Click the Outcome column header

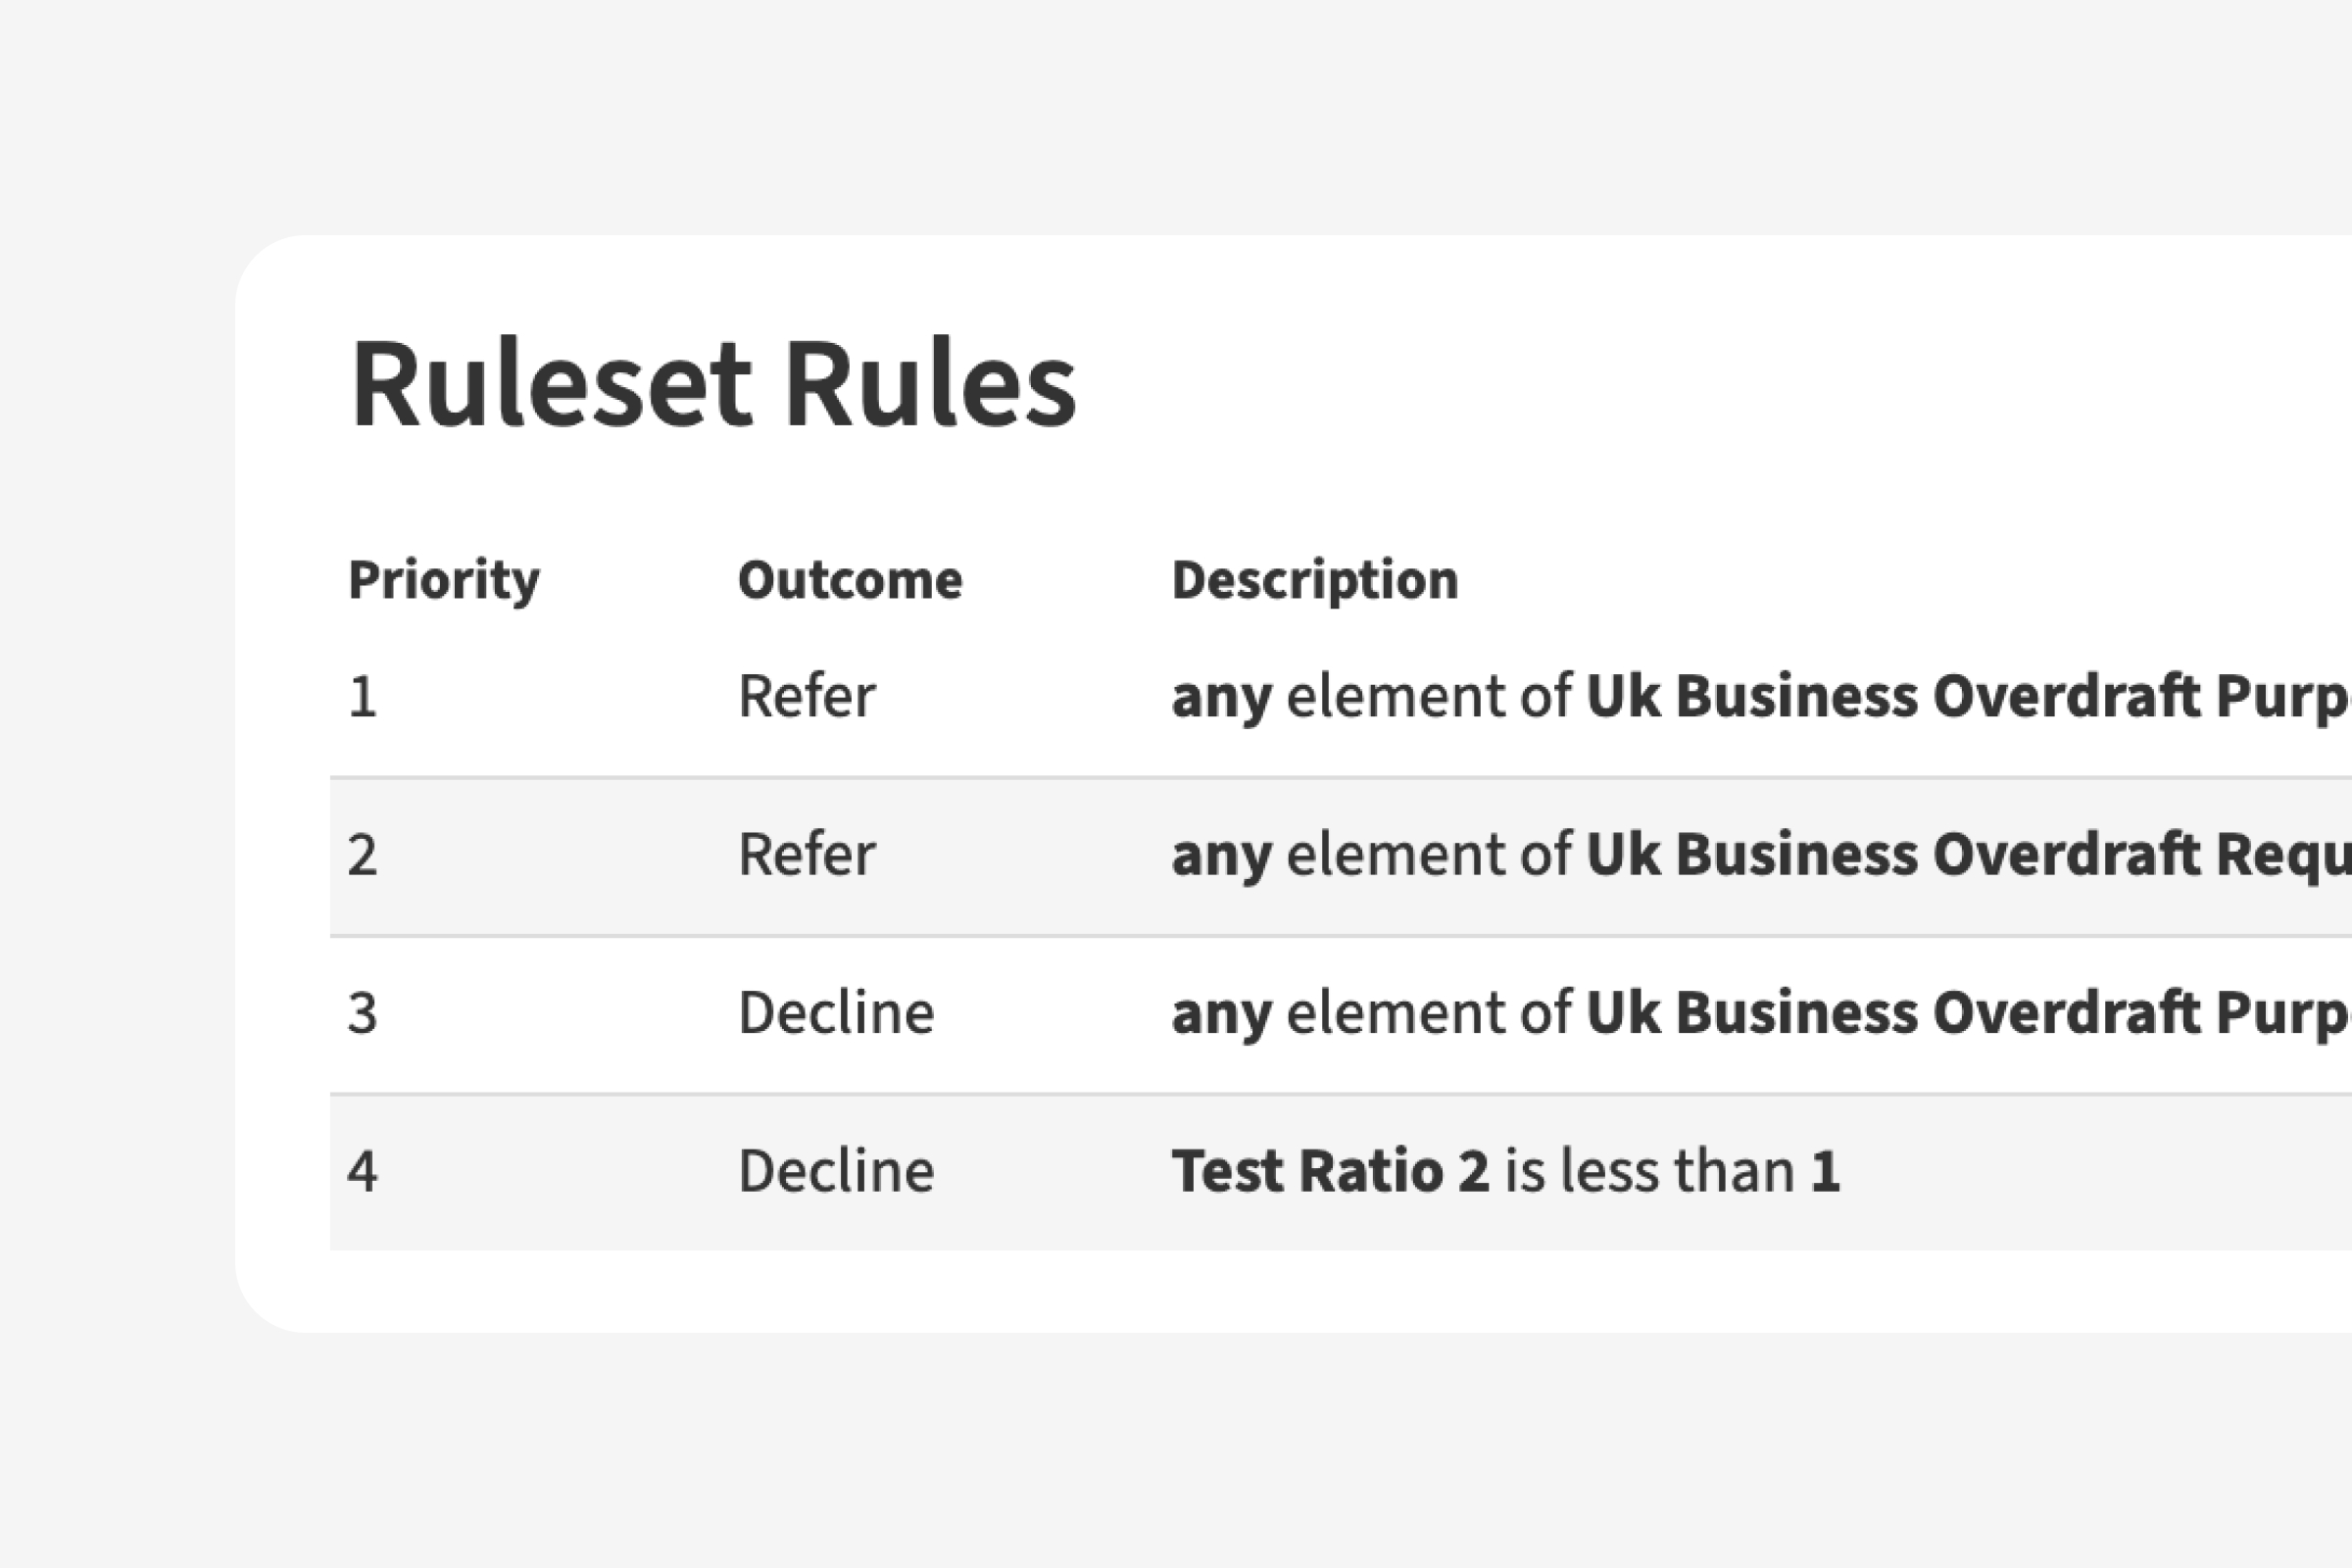(850, 580)
